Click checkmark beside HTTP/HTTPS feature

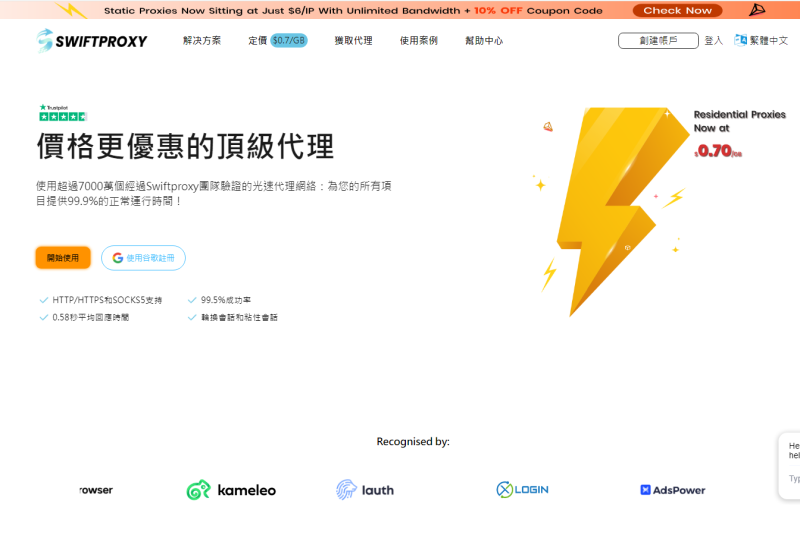(x=44, y=300)
